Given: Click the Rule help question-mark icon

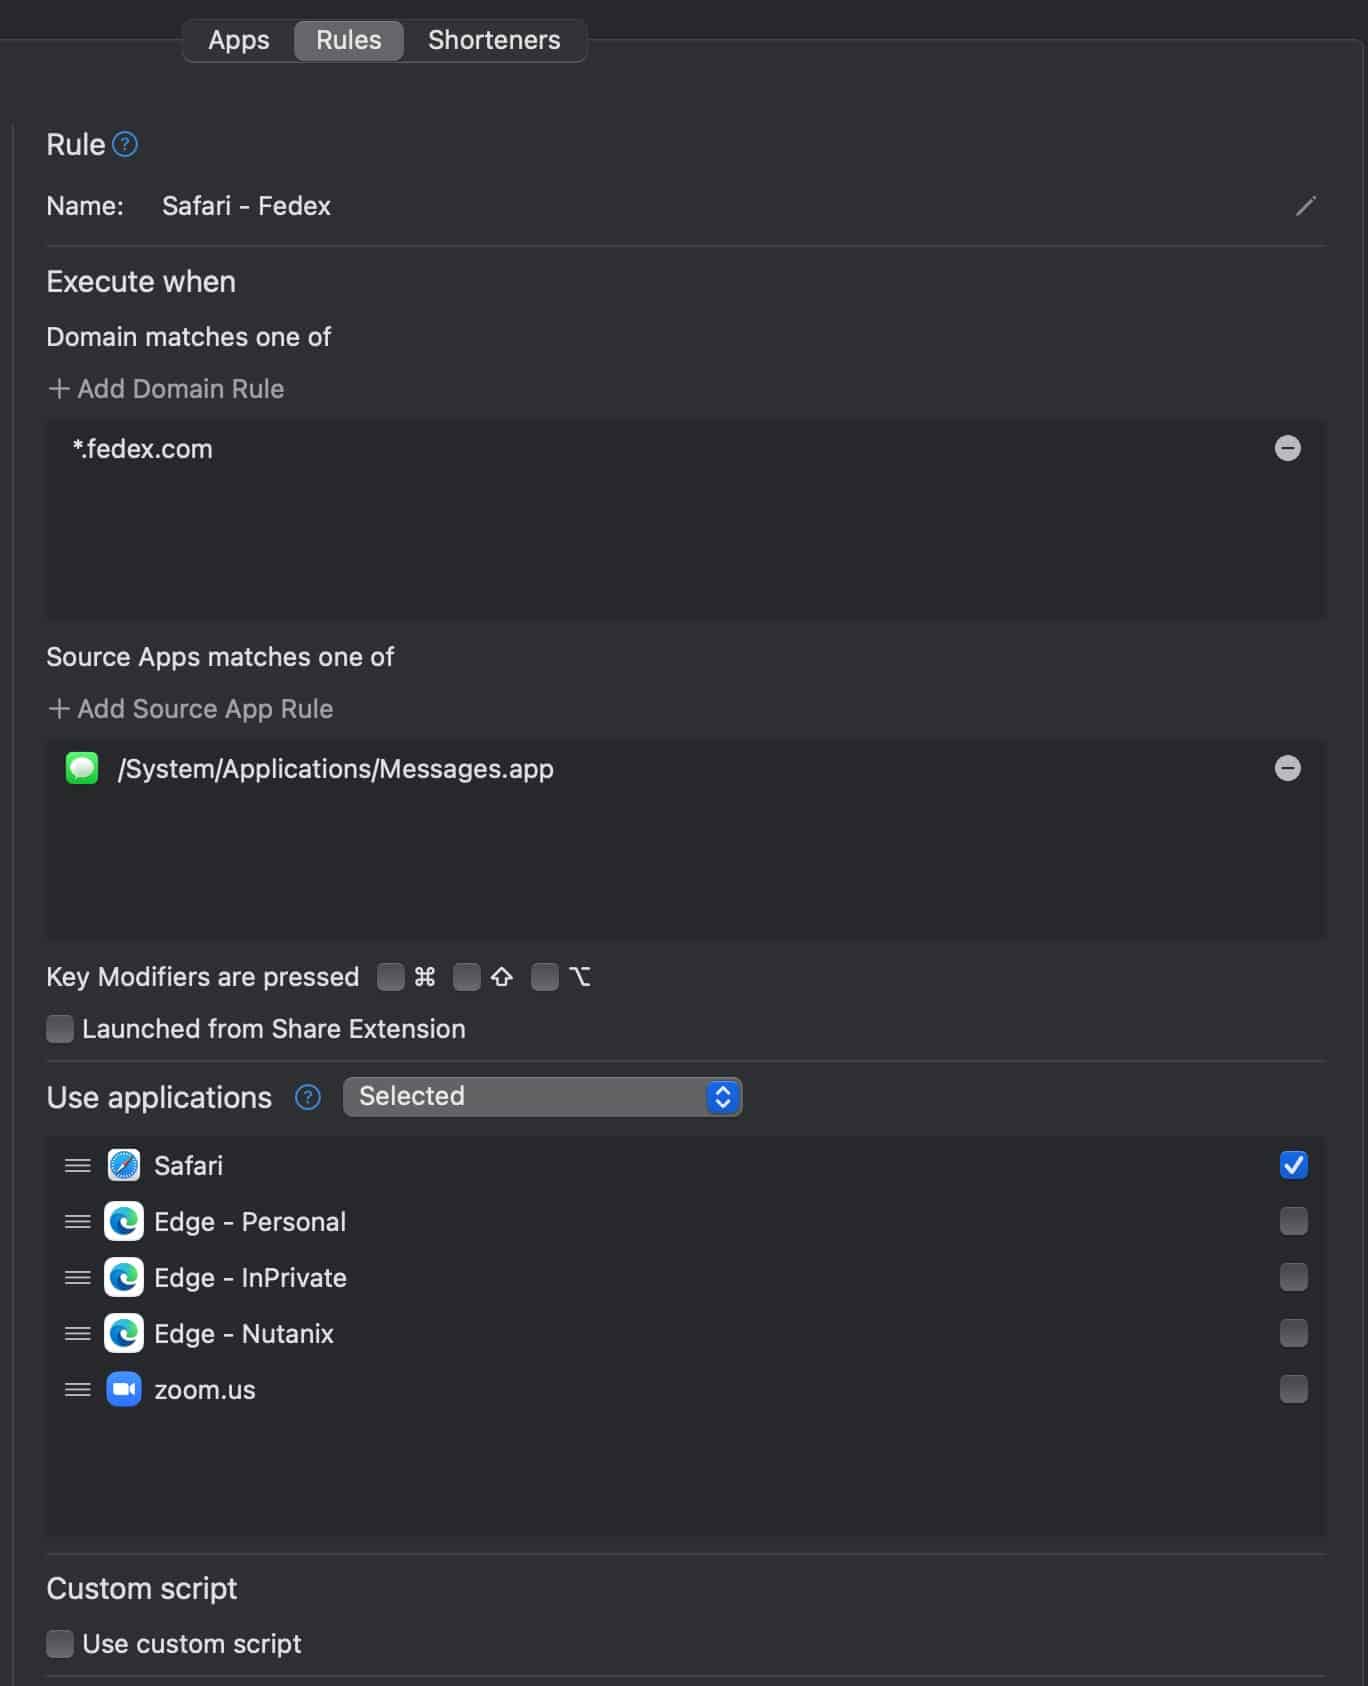Looking at the screenshot, I should (x=125, y=145).
